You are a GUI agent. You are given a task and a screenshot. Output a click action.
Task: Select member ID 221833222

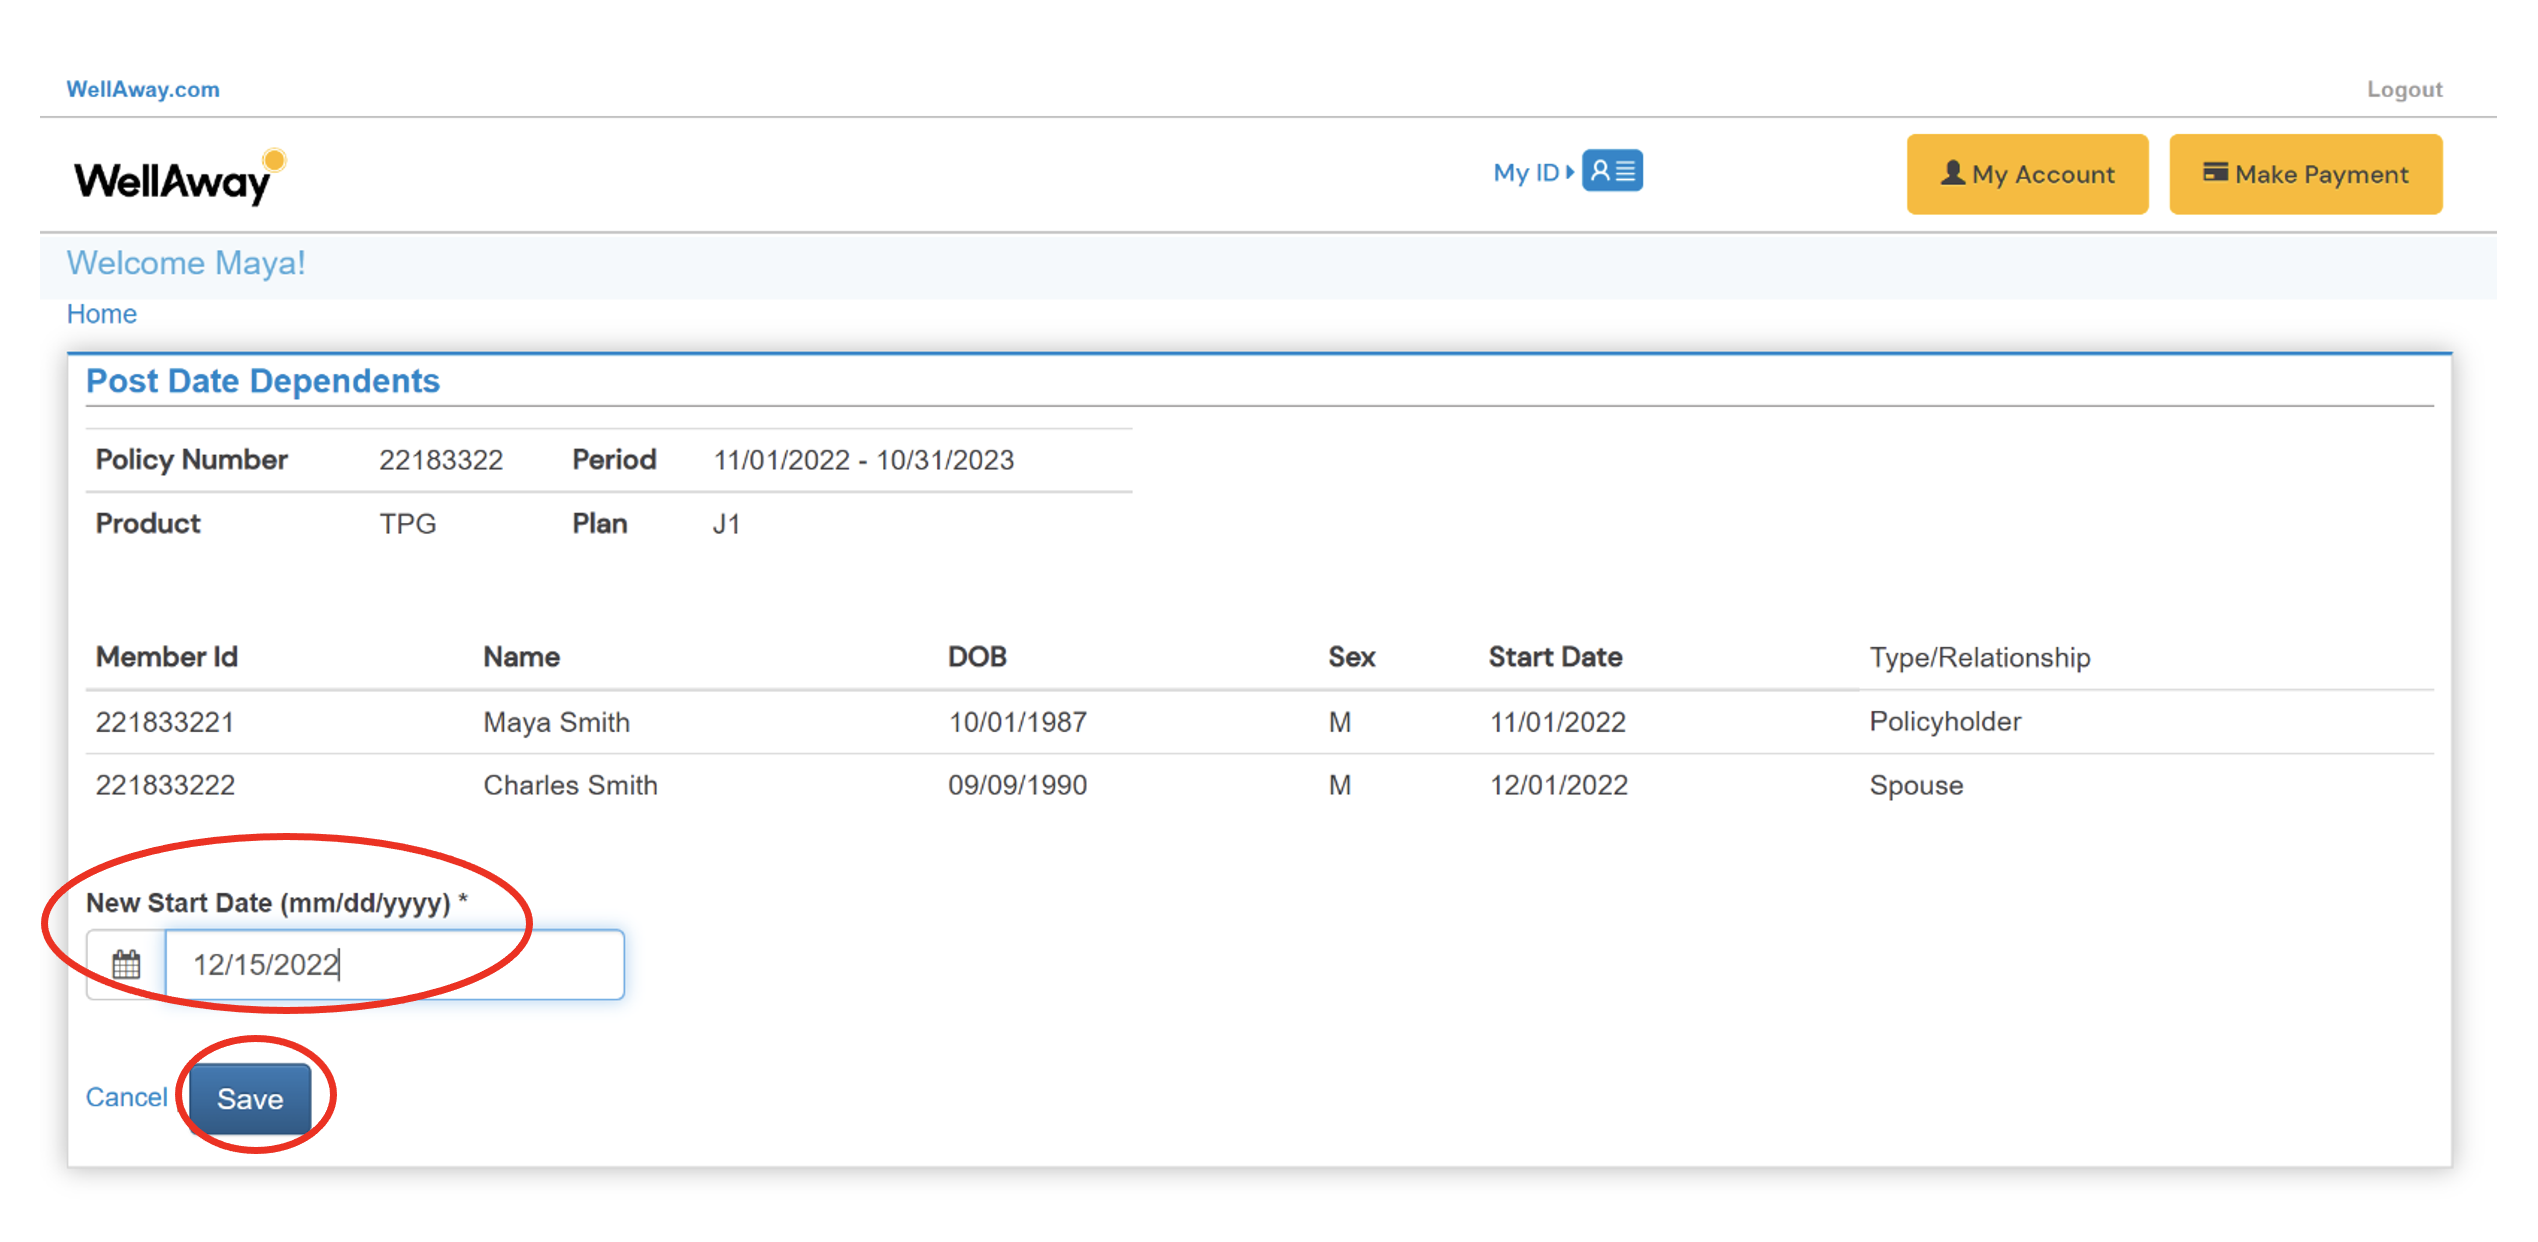[x=165, y=785]
